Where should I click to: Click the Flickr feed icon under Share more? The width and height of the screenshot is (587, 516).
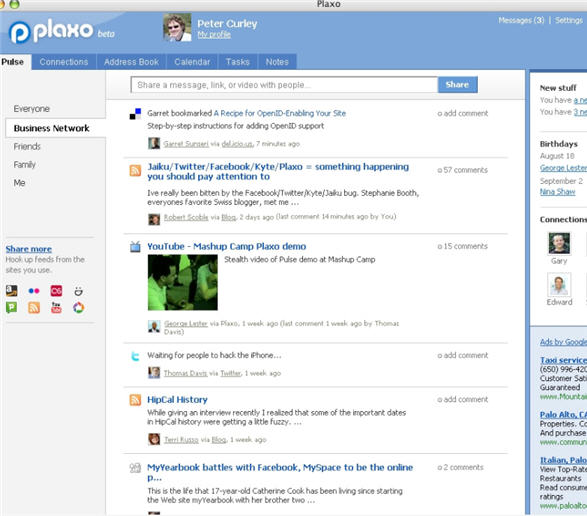[34, 291]
